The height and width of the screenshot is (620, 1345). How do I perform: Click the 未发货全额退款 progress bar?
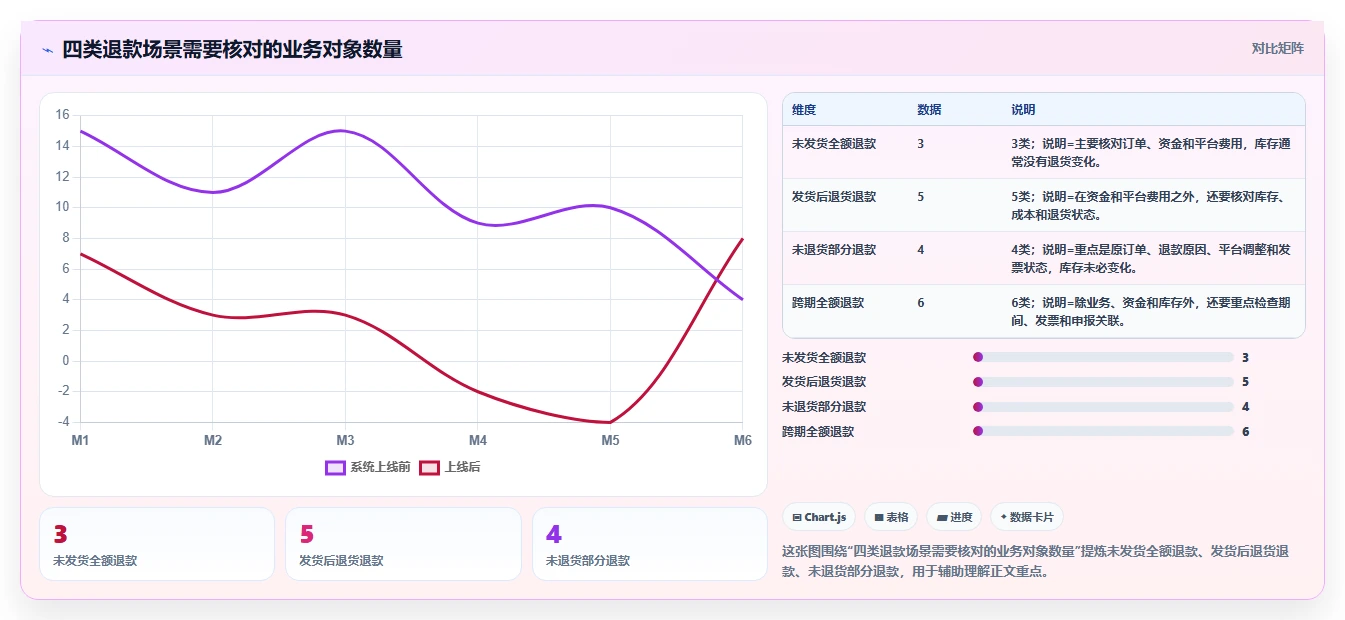click(x=1103, y=357)
